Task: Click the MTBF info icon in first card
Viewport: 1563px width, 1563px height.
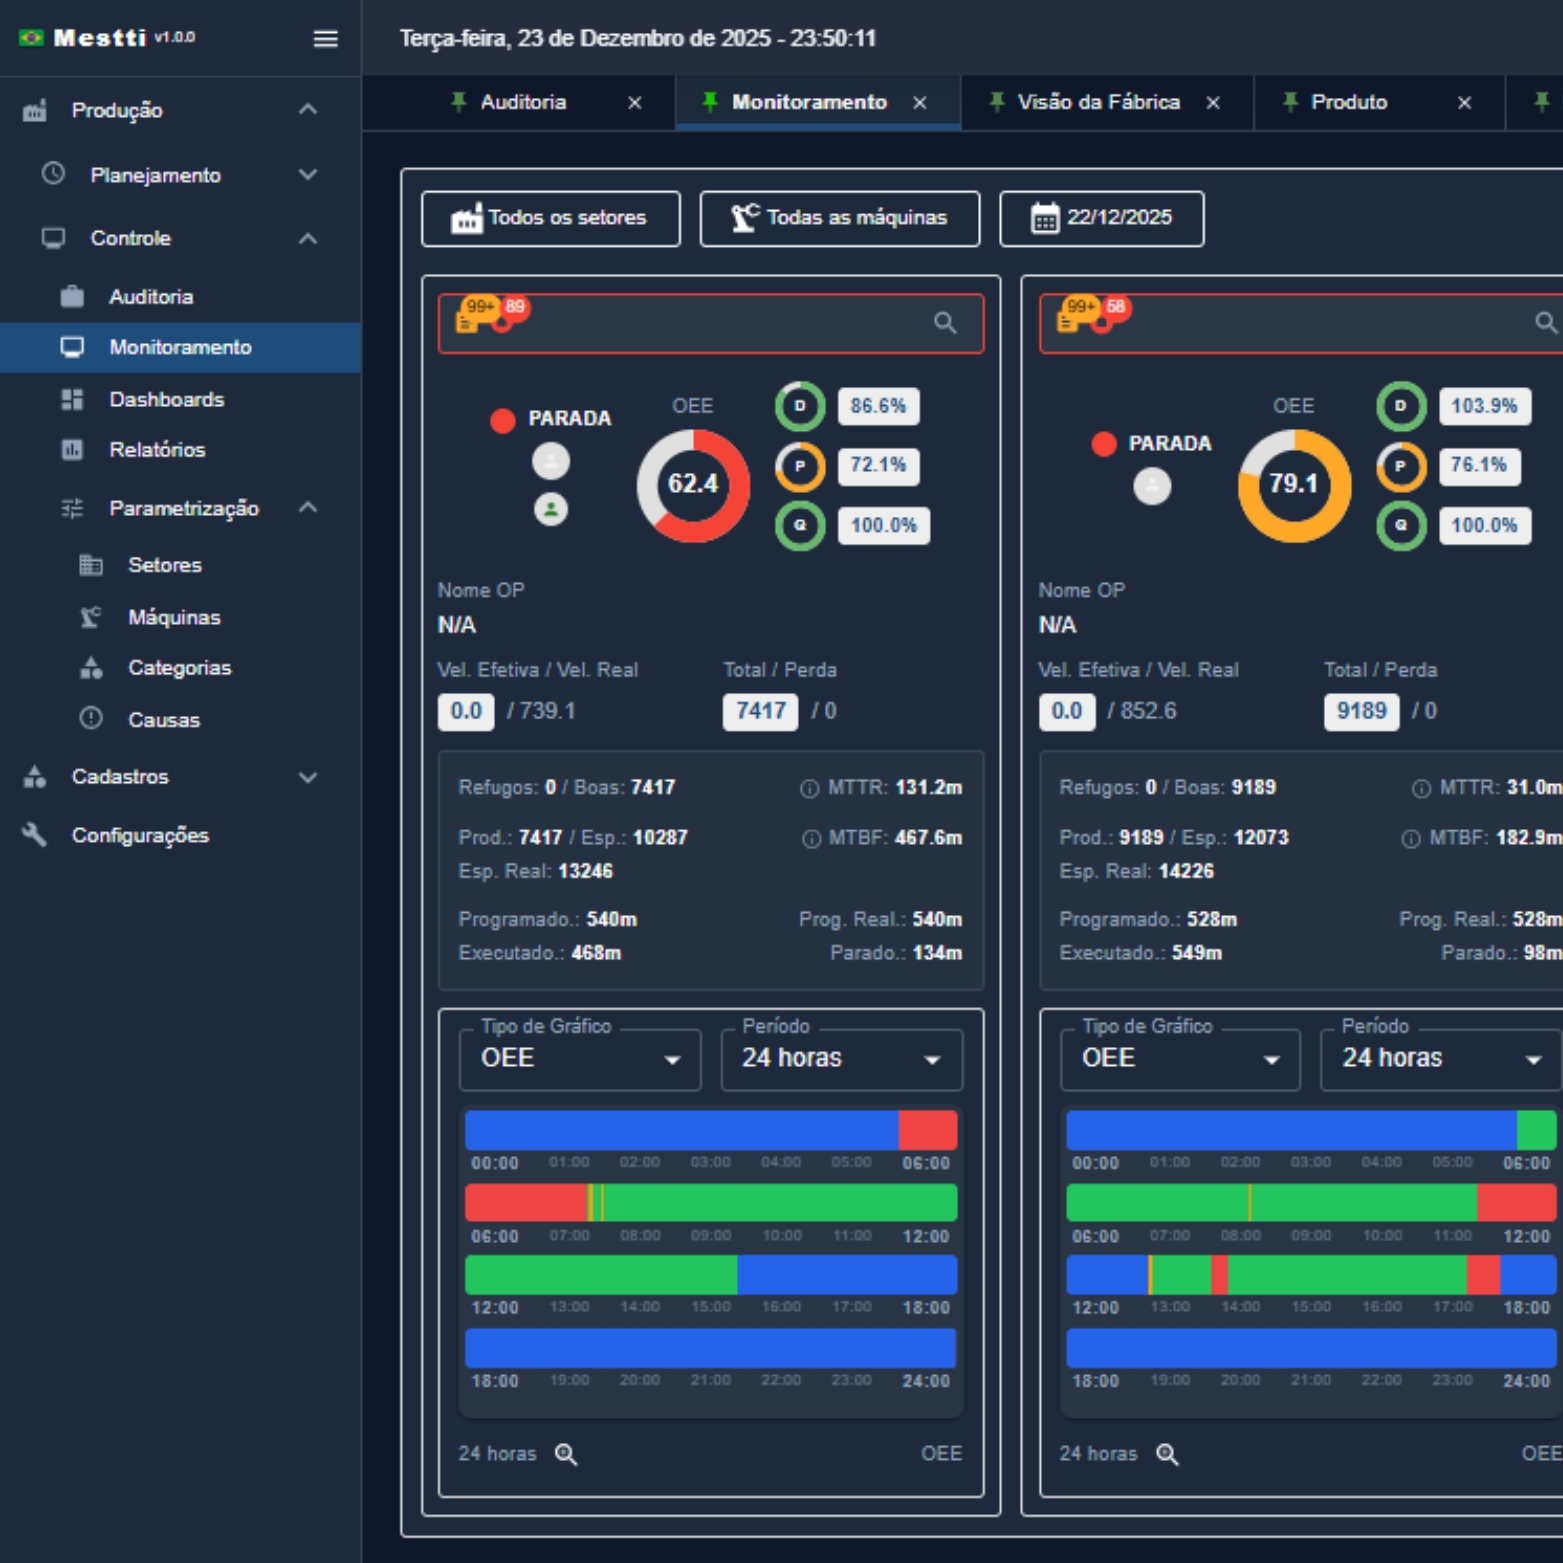Action: [811, 839]
